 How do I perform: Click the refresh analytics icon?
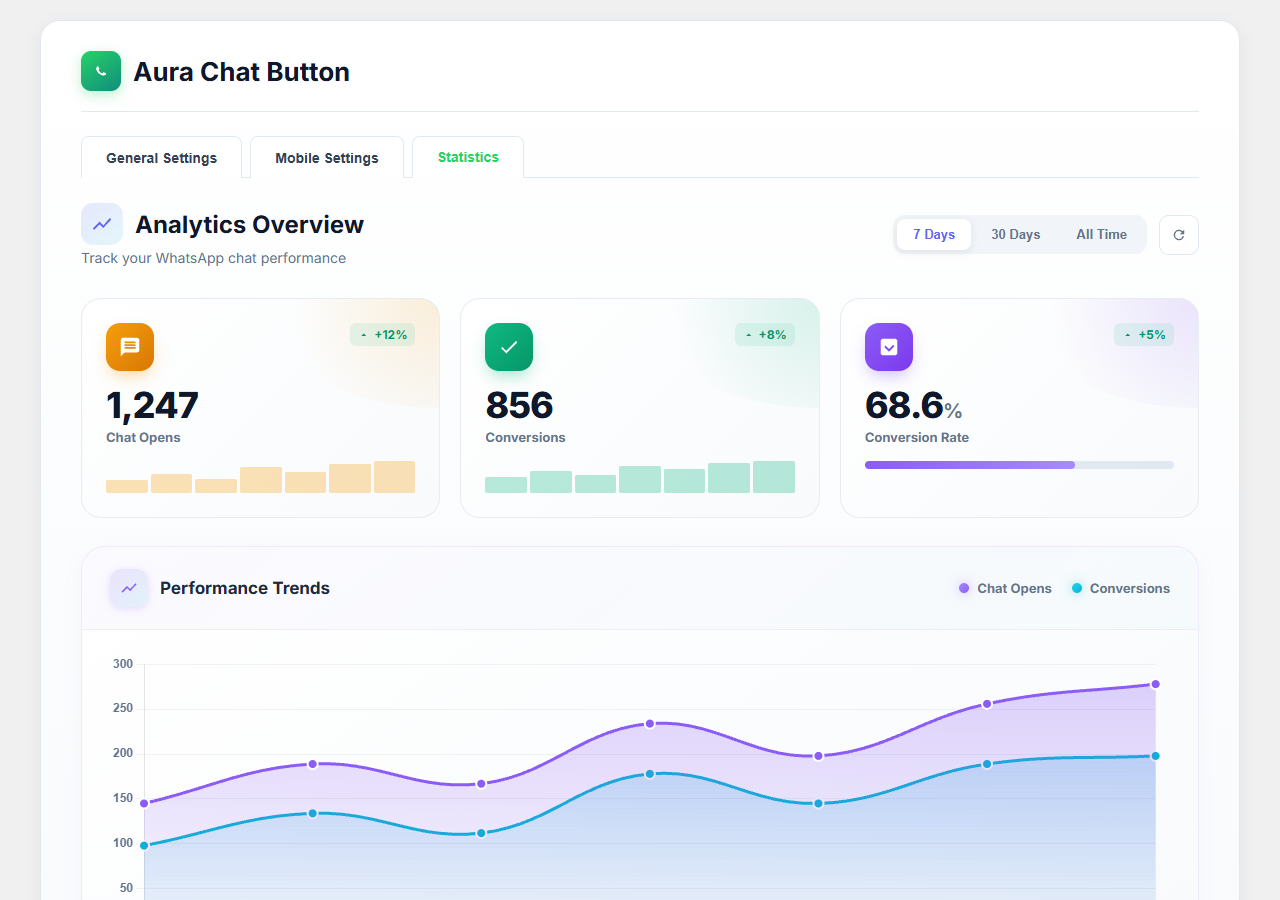click(1178, 234)
